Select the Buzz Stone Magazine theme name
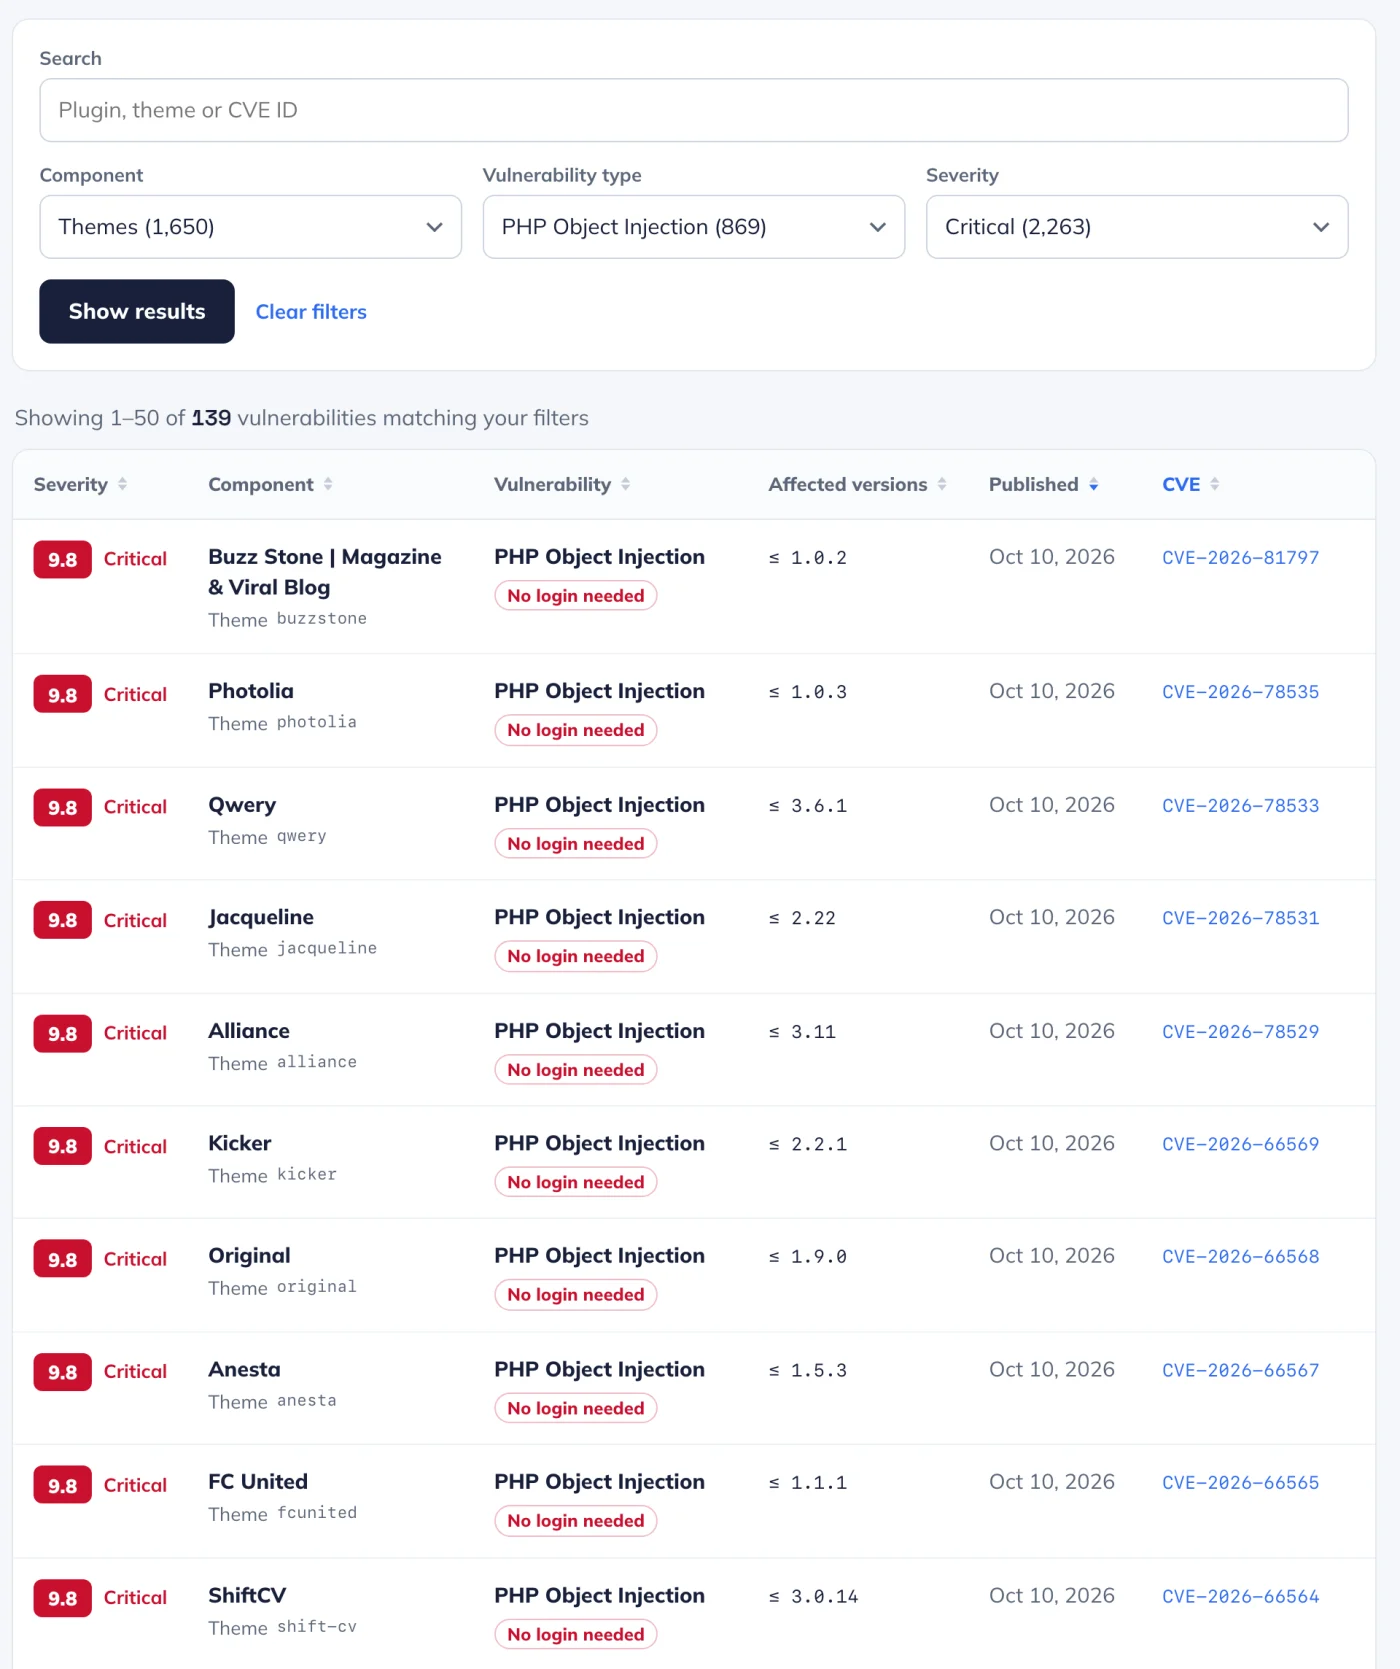 325,572
